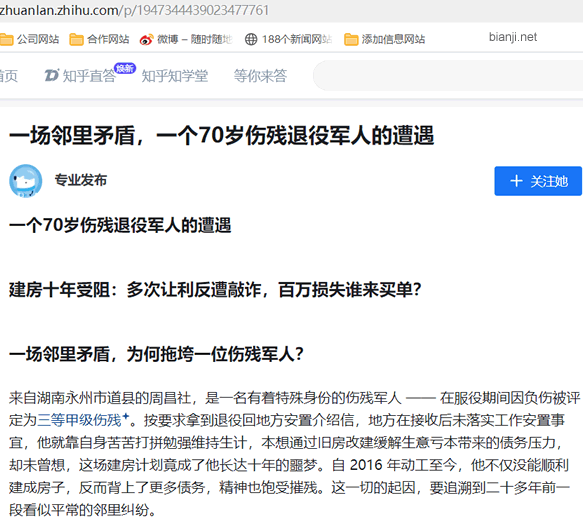Switch to the 知乎知学堂 tab

pyautogui.click(x=175, y=76)
